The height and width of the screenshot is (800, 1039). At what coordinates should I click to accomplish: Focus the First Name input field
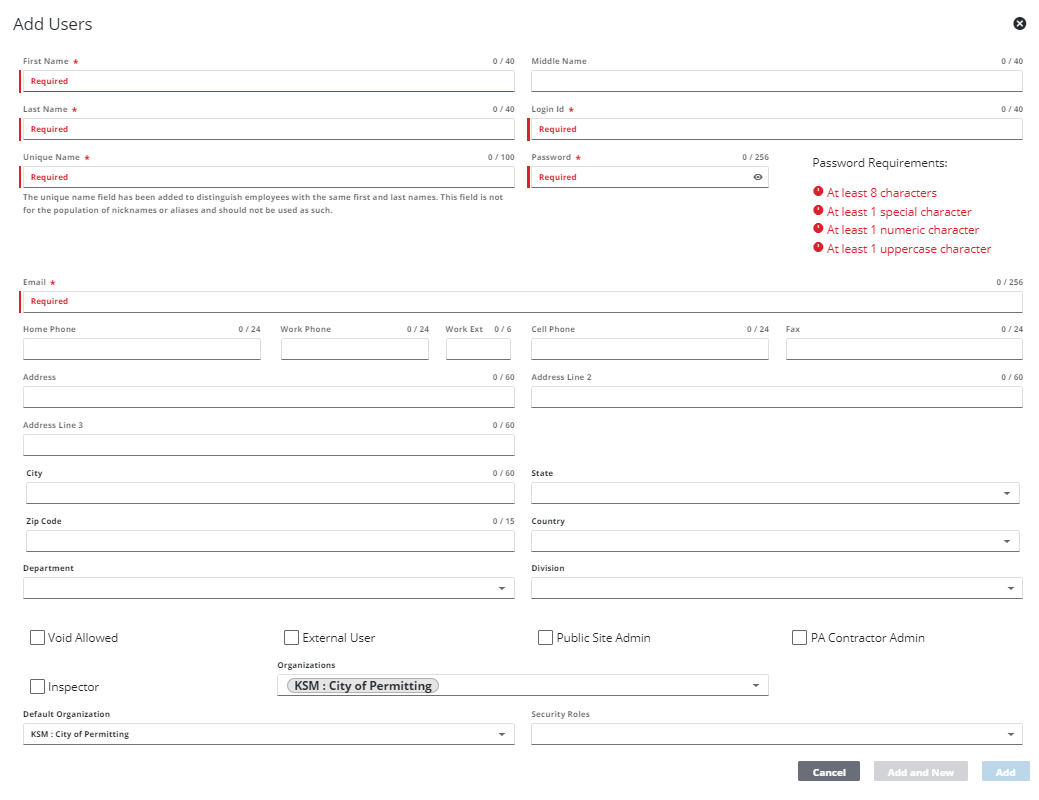[x=268, y=81]
